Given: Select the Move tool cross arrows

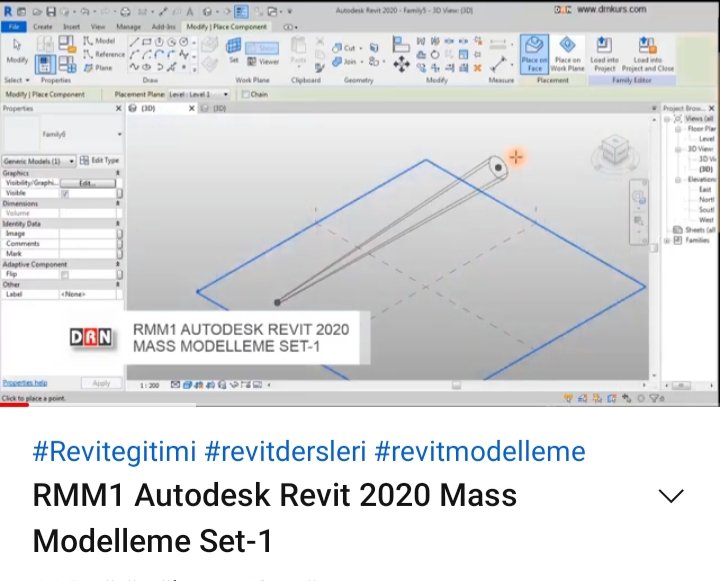Looking at the screenshot, I should (401, 64).
